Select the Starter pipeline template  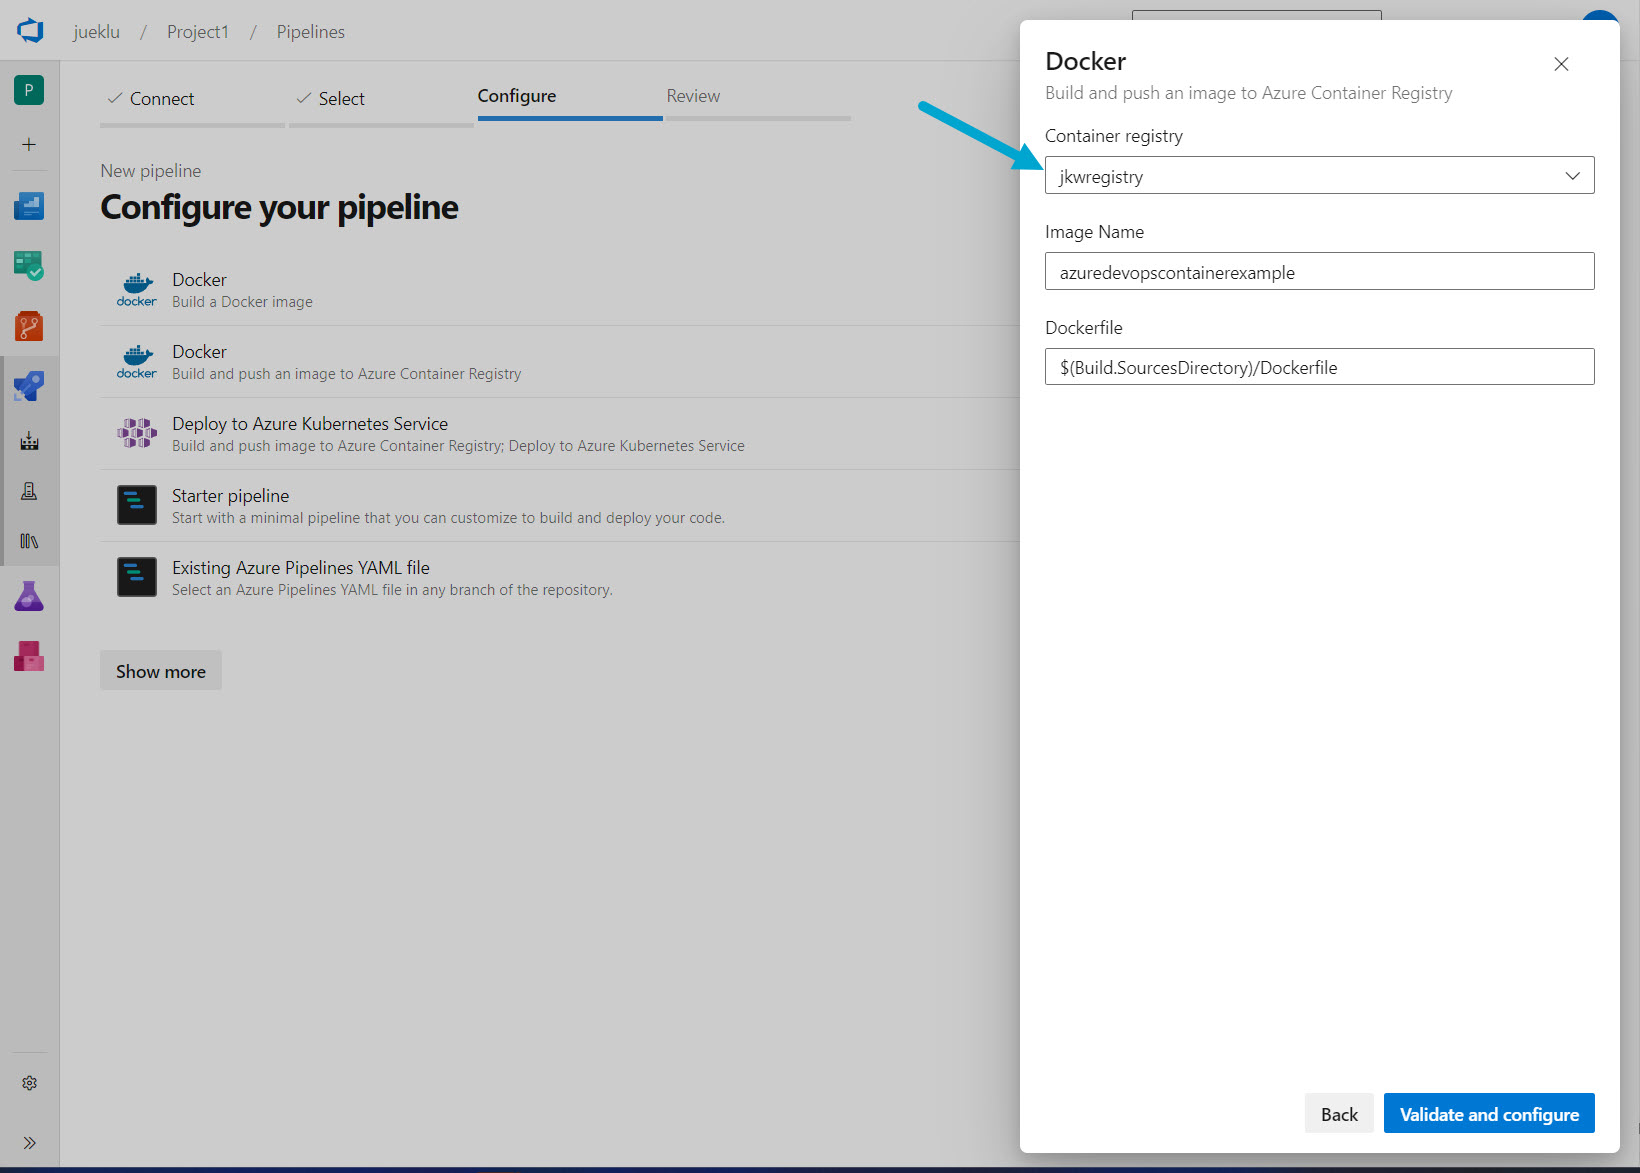(230, 496)
